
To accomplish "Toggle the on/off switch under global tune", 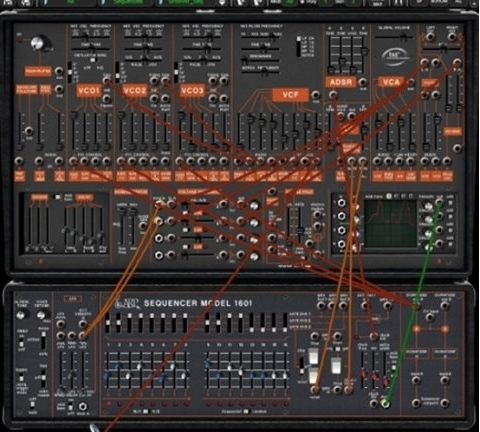I will (22, 342).
